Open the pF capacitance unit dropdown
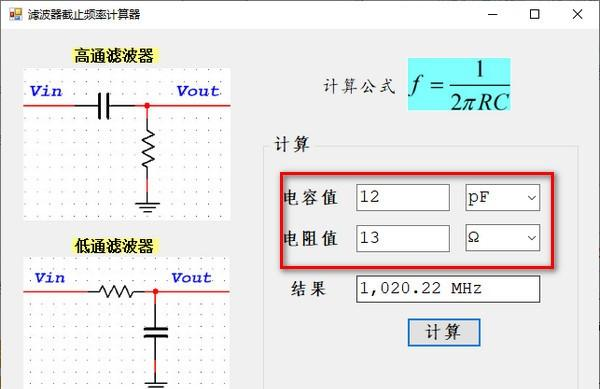 pos(502,197)
